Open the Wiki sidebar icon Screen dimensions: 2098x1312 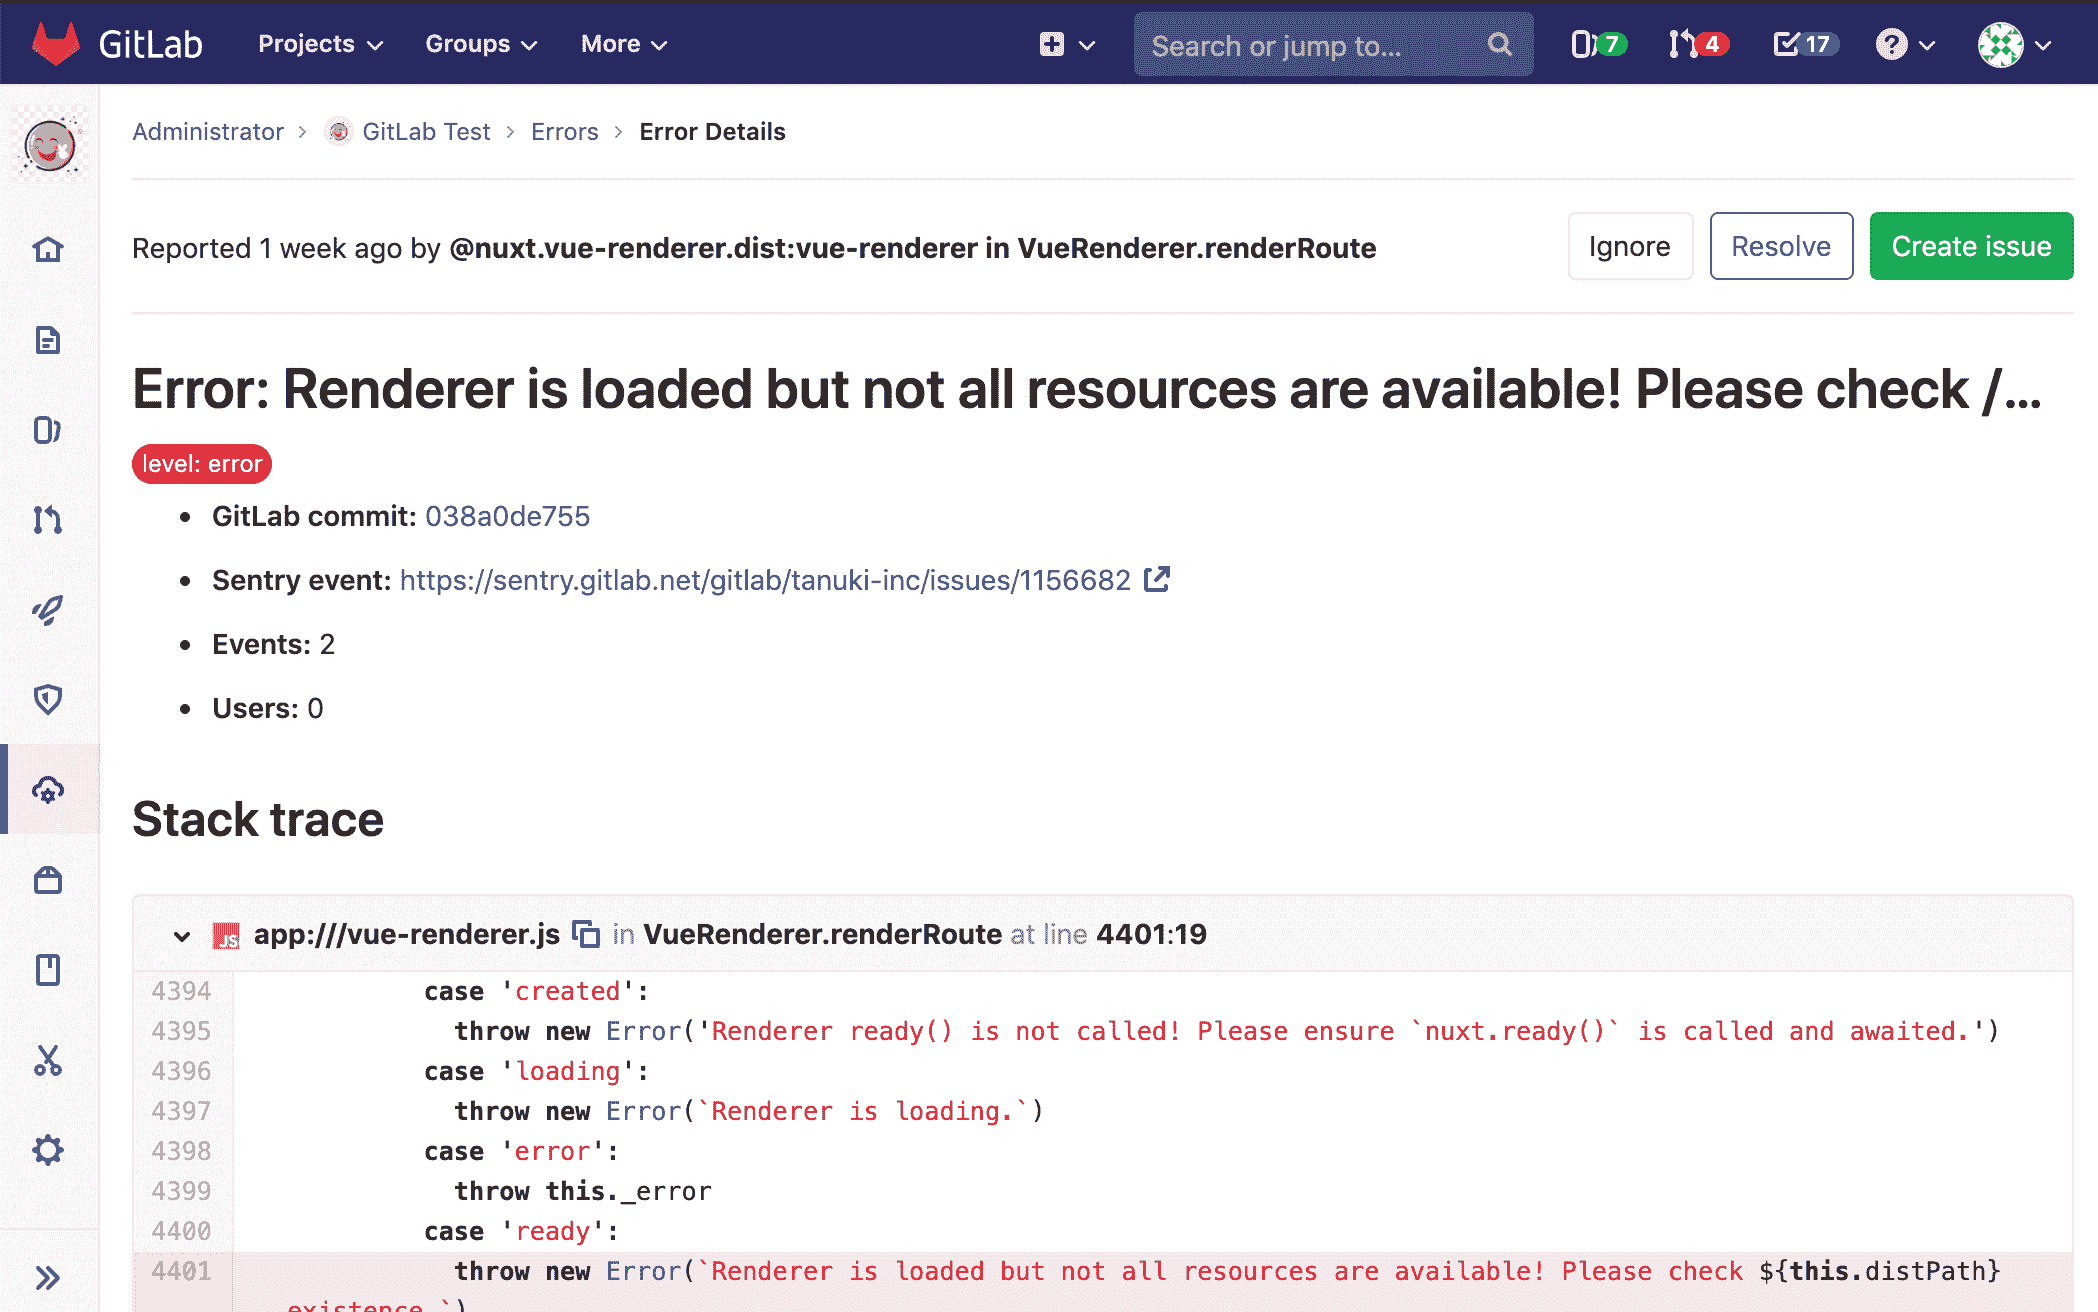48,970
